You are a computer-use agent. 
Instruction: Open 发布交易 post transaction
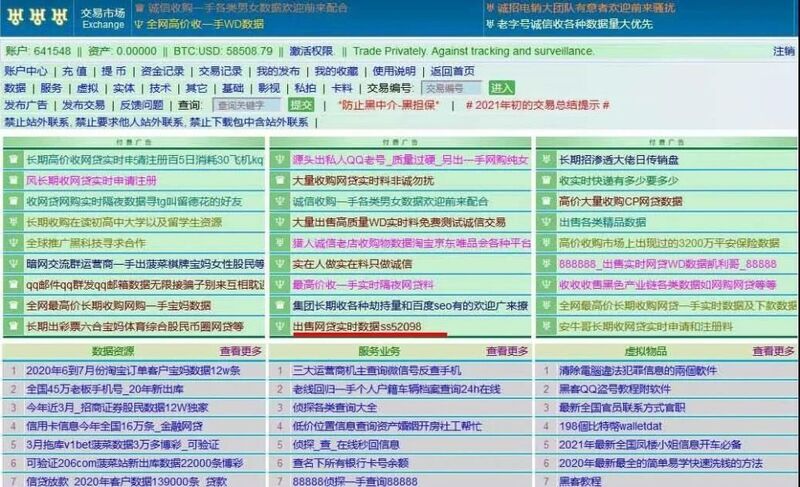pos(84,105)
